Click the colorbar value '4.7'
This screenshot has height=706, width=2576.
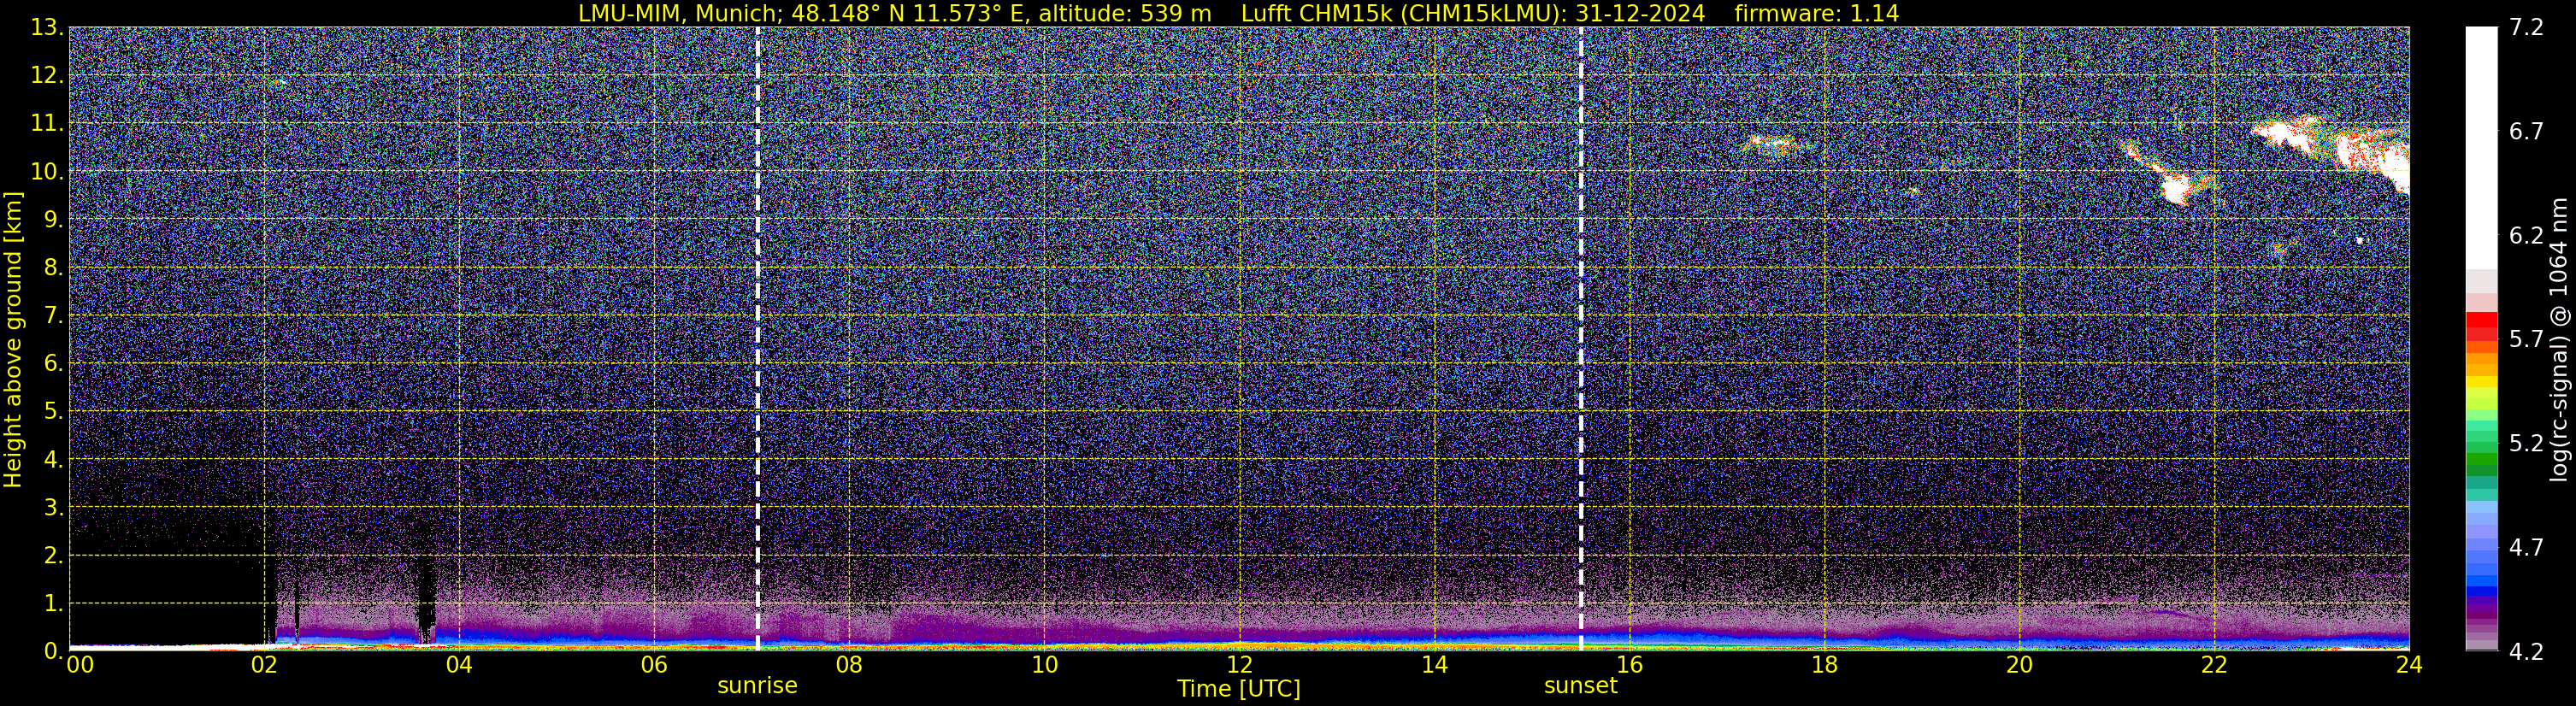click(2526, 547)
